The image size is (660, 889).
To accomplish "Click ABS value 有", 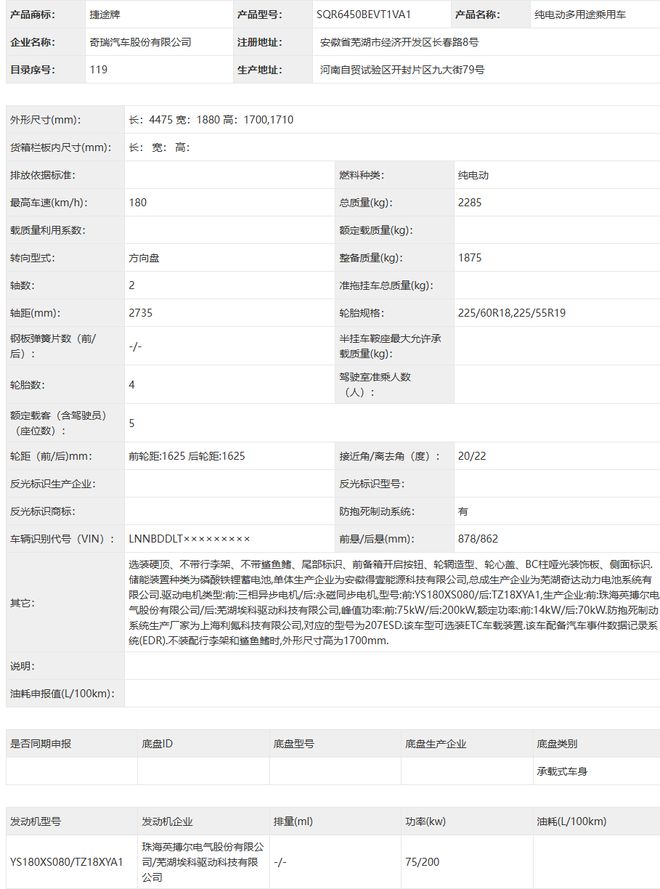I will [x=463, y=511].
